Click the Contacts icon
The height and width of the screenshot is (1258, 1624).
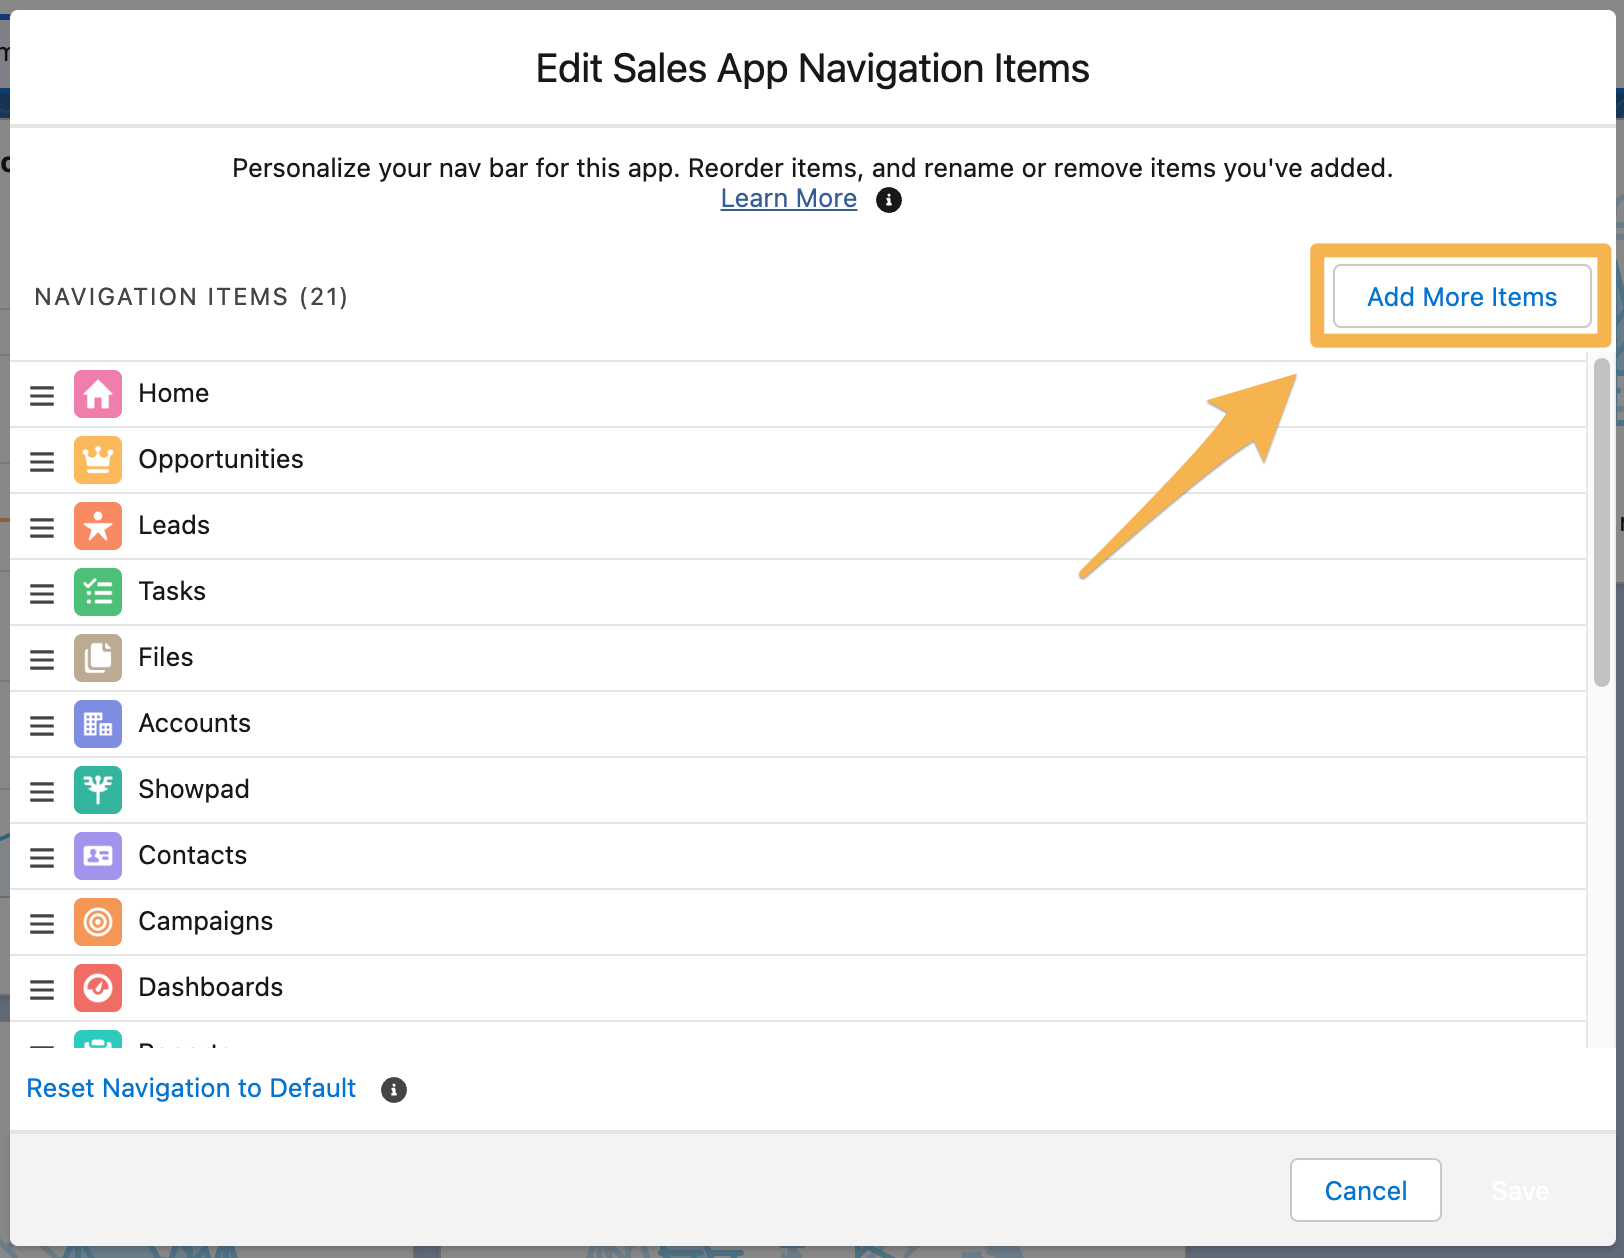[97, 855]
